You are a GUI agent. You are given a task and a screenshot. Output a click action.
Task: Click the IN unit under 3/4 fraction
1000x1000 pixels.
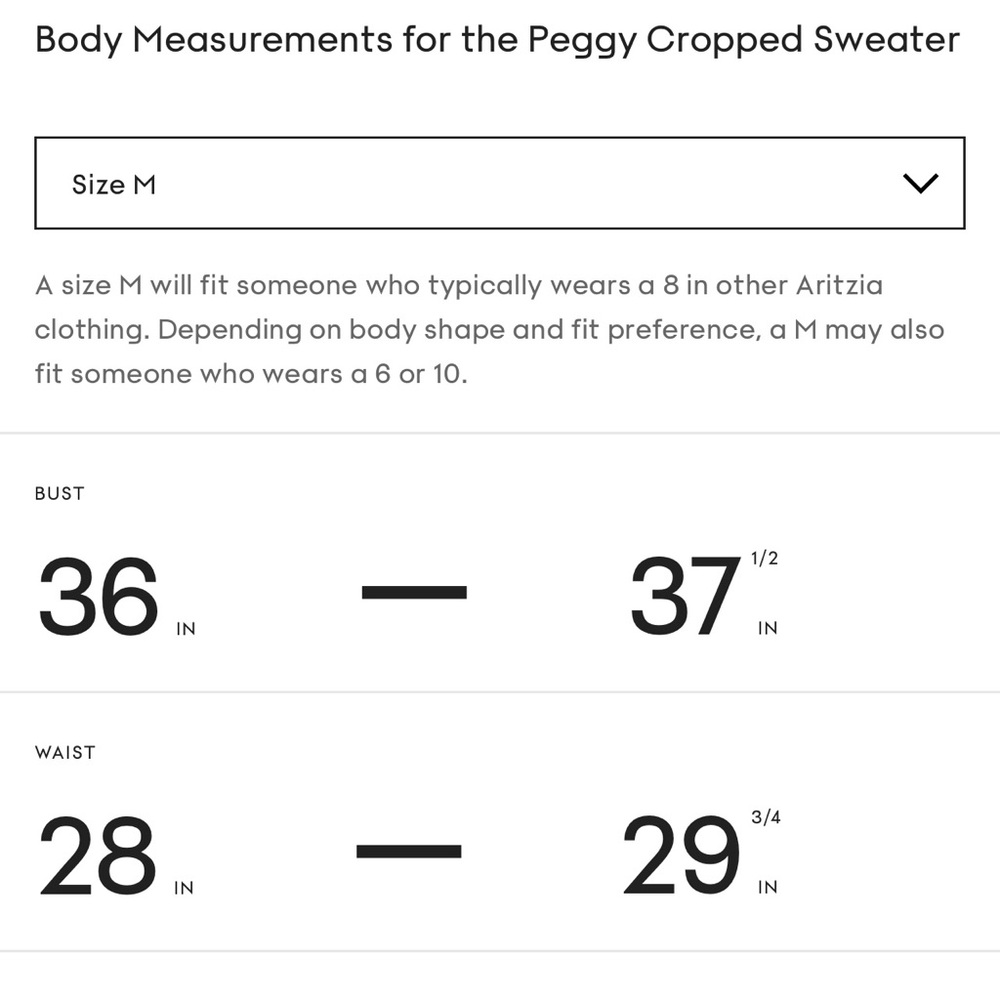tap(768, 887)
